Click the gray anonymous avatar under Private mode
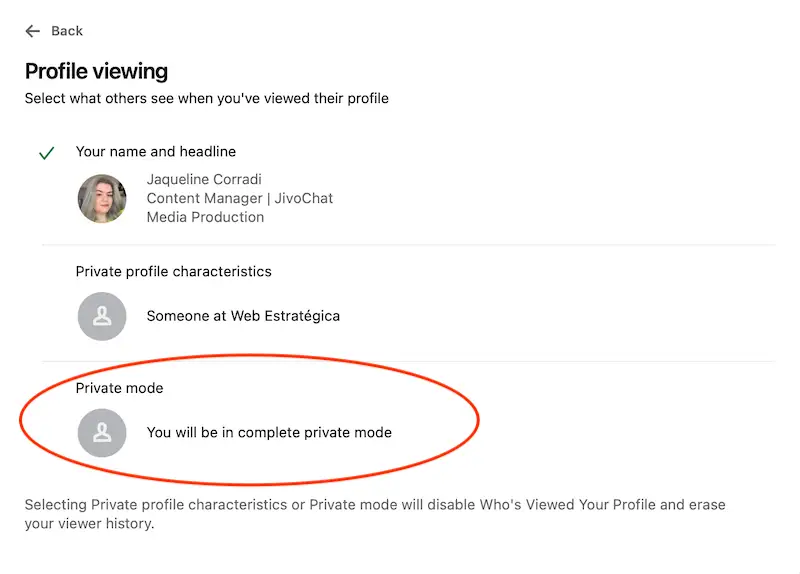Viewport: 800px width, 574px height. (102, 433)
